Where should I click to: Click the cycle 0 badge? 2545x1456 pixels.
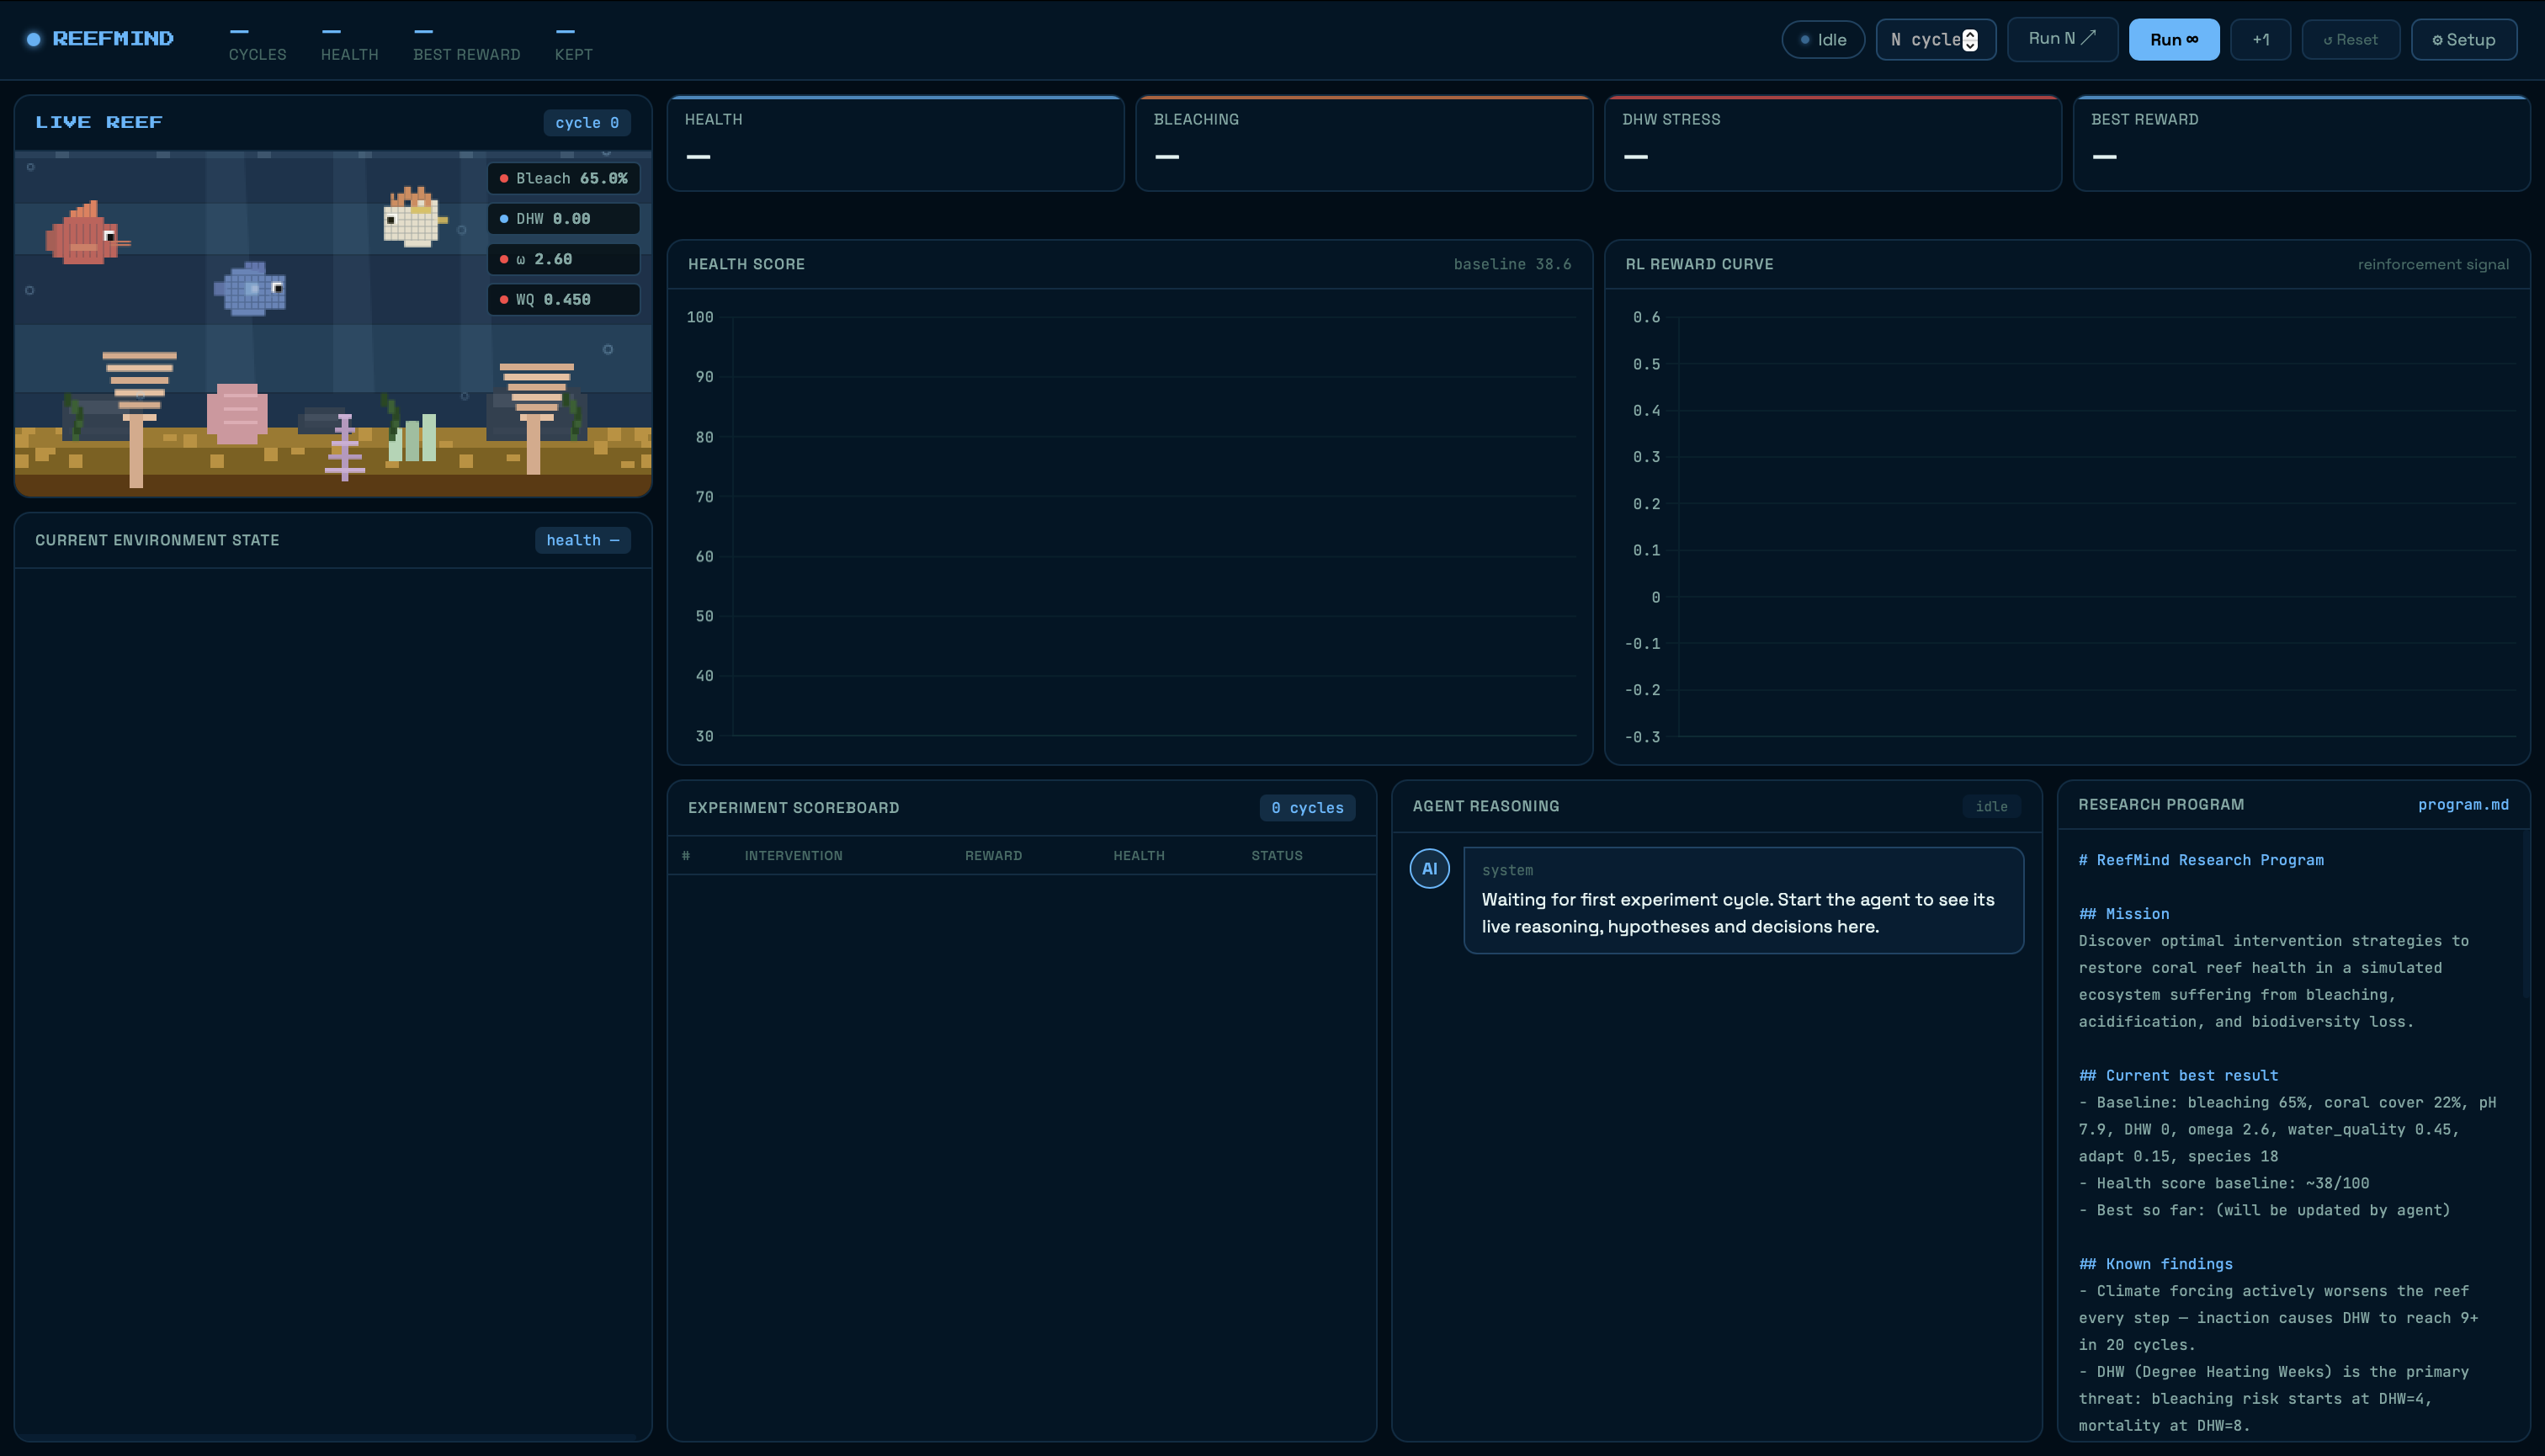point(587,123)
